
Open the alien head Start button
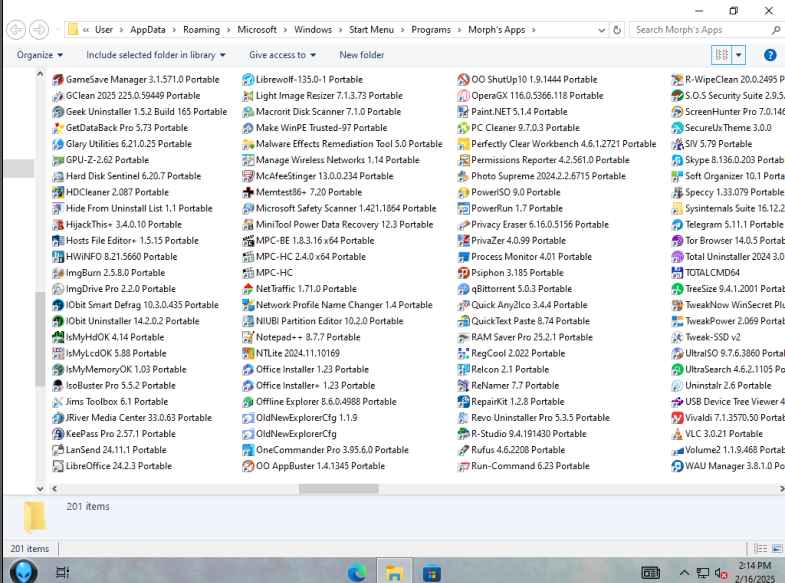(x=24, y=571)
